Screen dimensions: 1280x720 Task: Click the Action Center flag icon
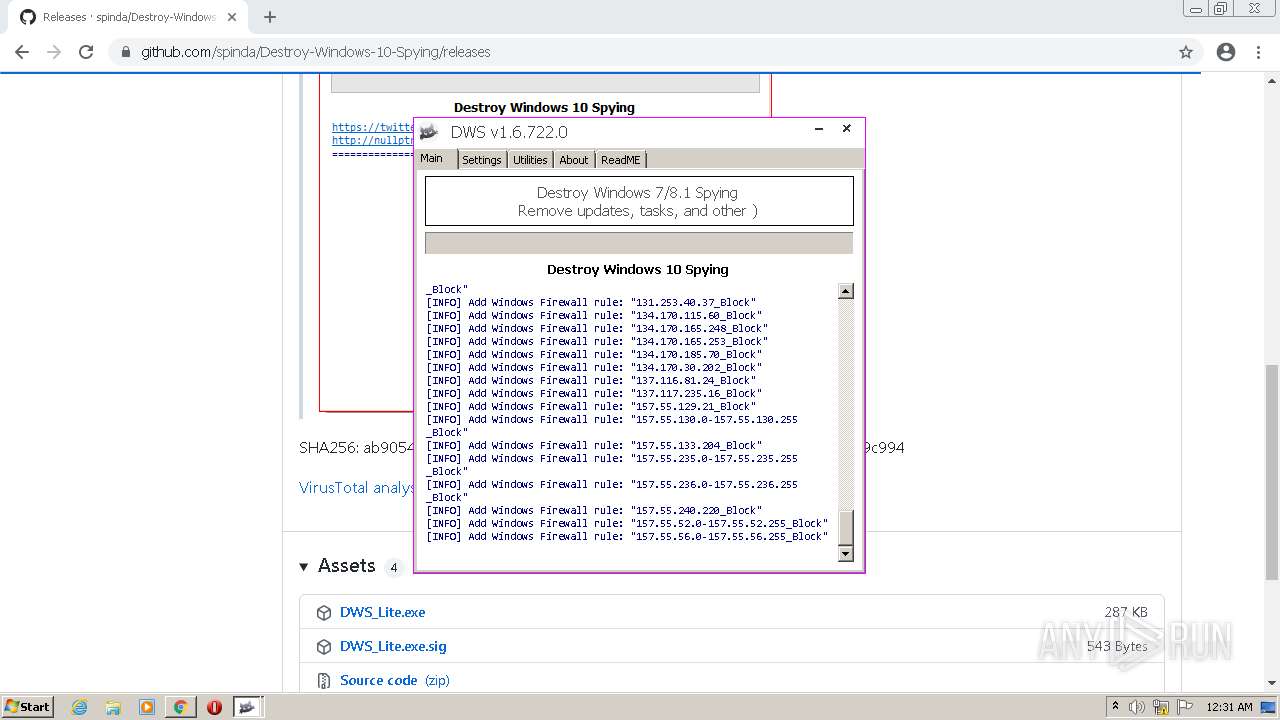click(1184, 707)
